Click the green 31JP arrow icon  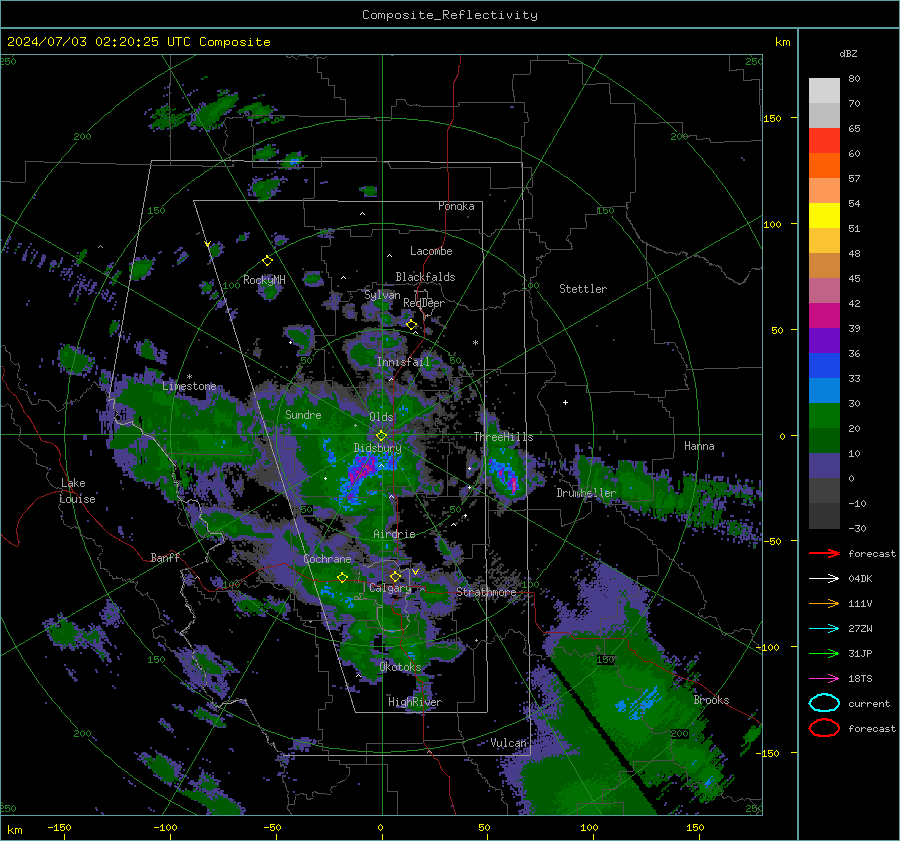824,653
